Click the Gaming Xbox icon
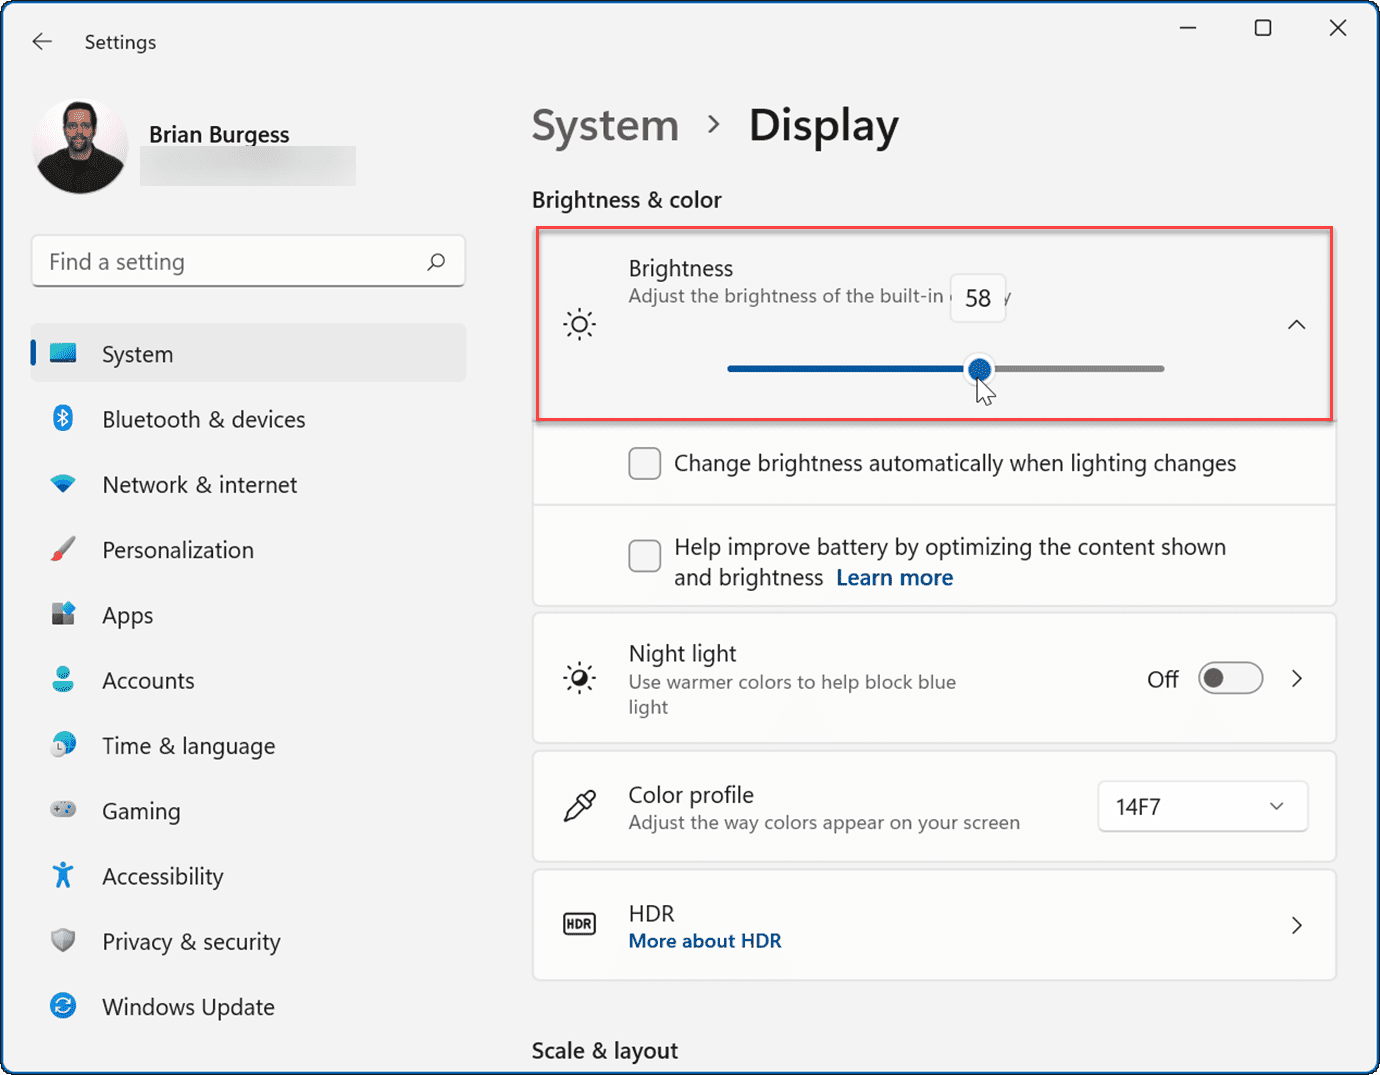The height and width of the screenshot is (1075, 1380). tap(62, 810)
